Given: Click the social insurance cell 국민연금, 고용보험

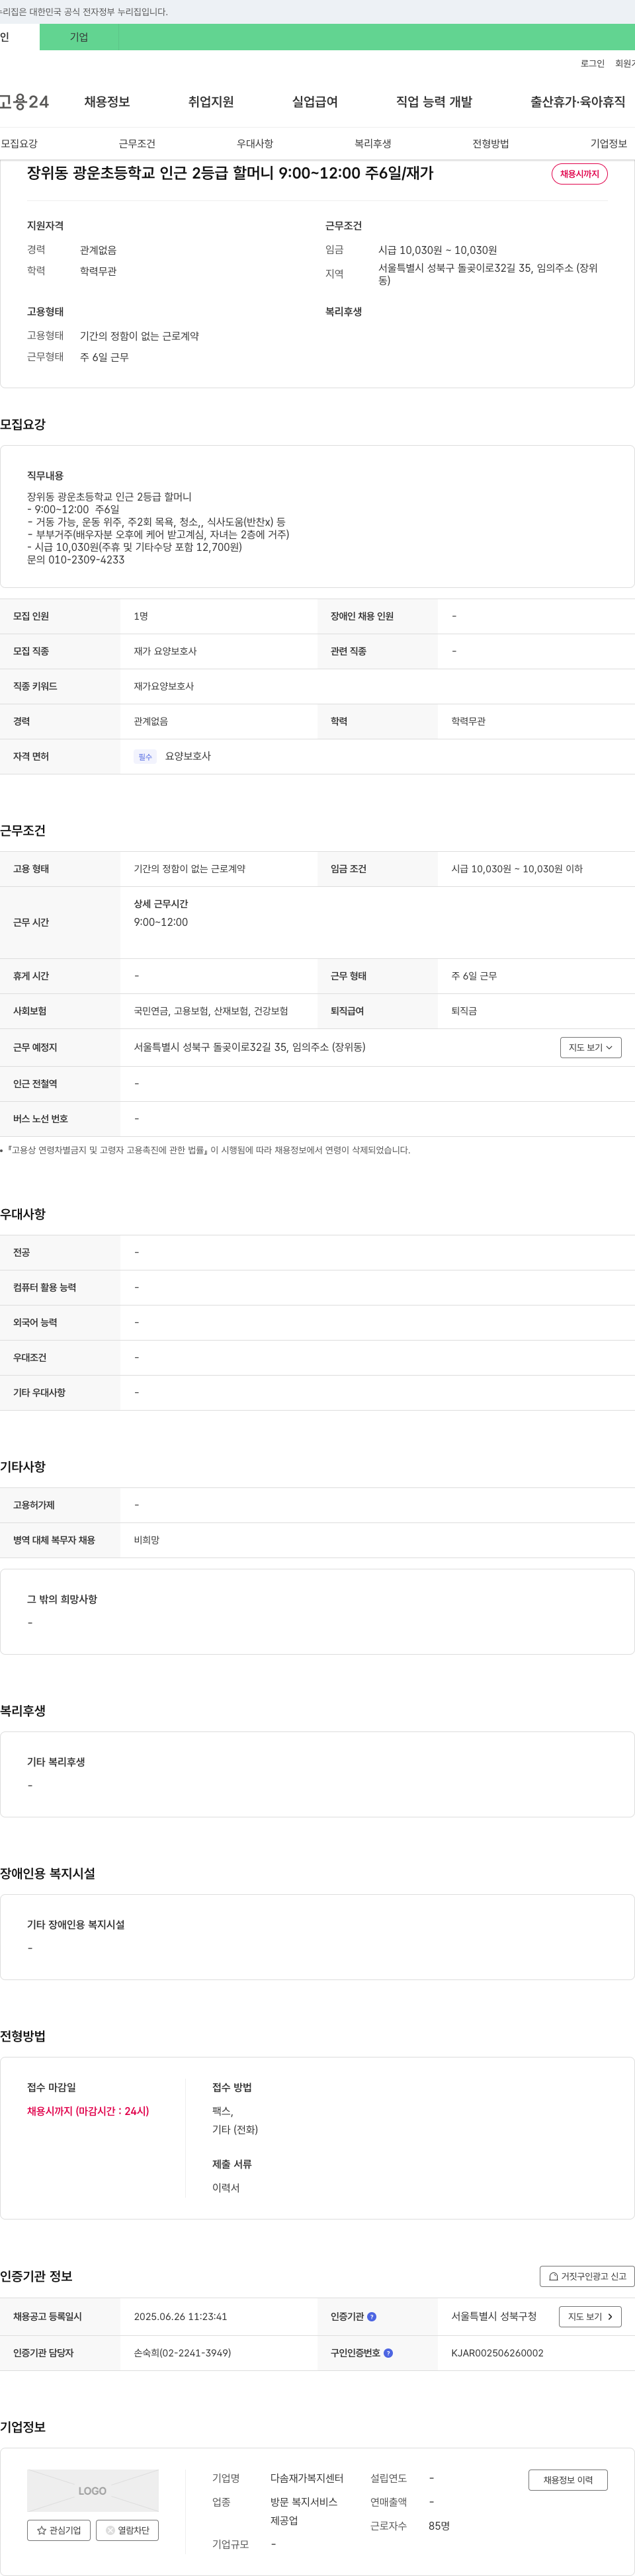Looking at the screenshot, I should [x=211, y=1011].
